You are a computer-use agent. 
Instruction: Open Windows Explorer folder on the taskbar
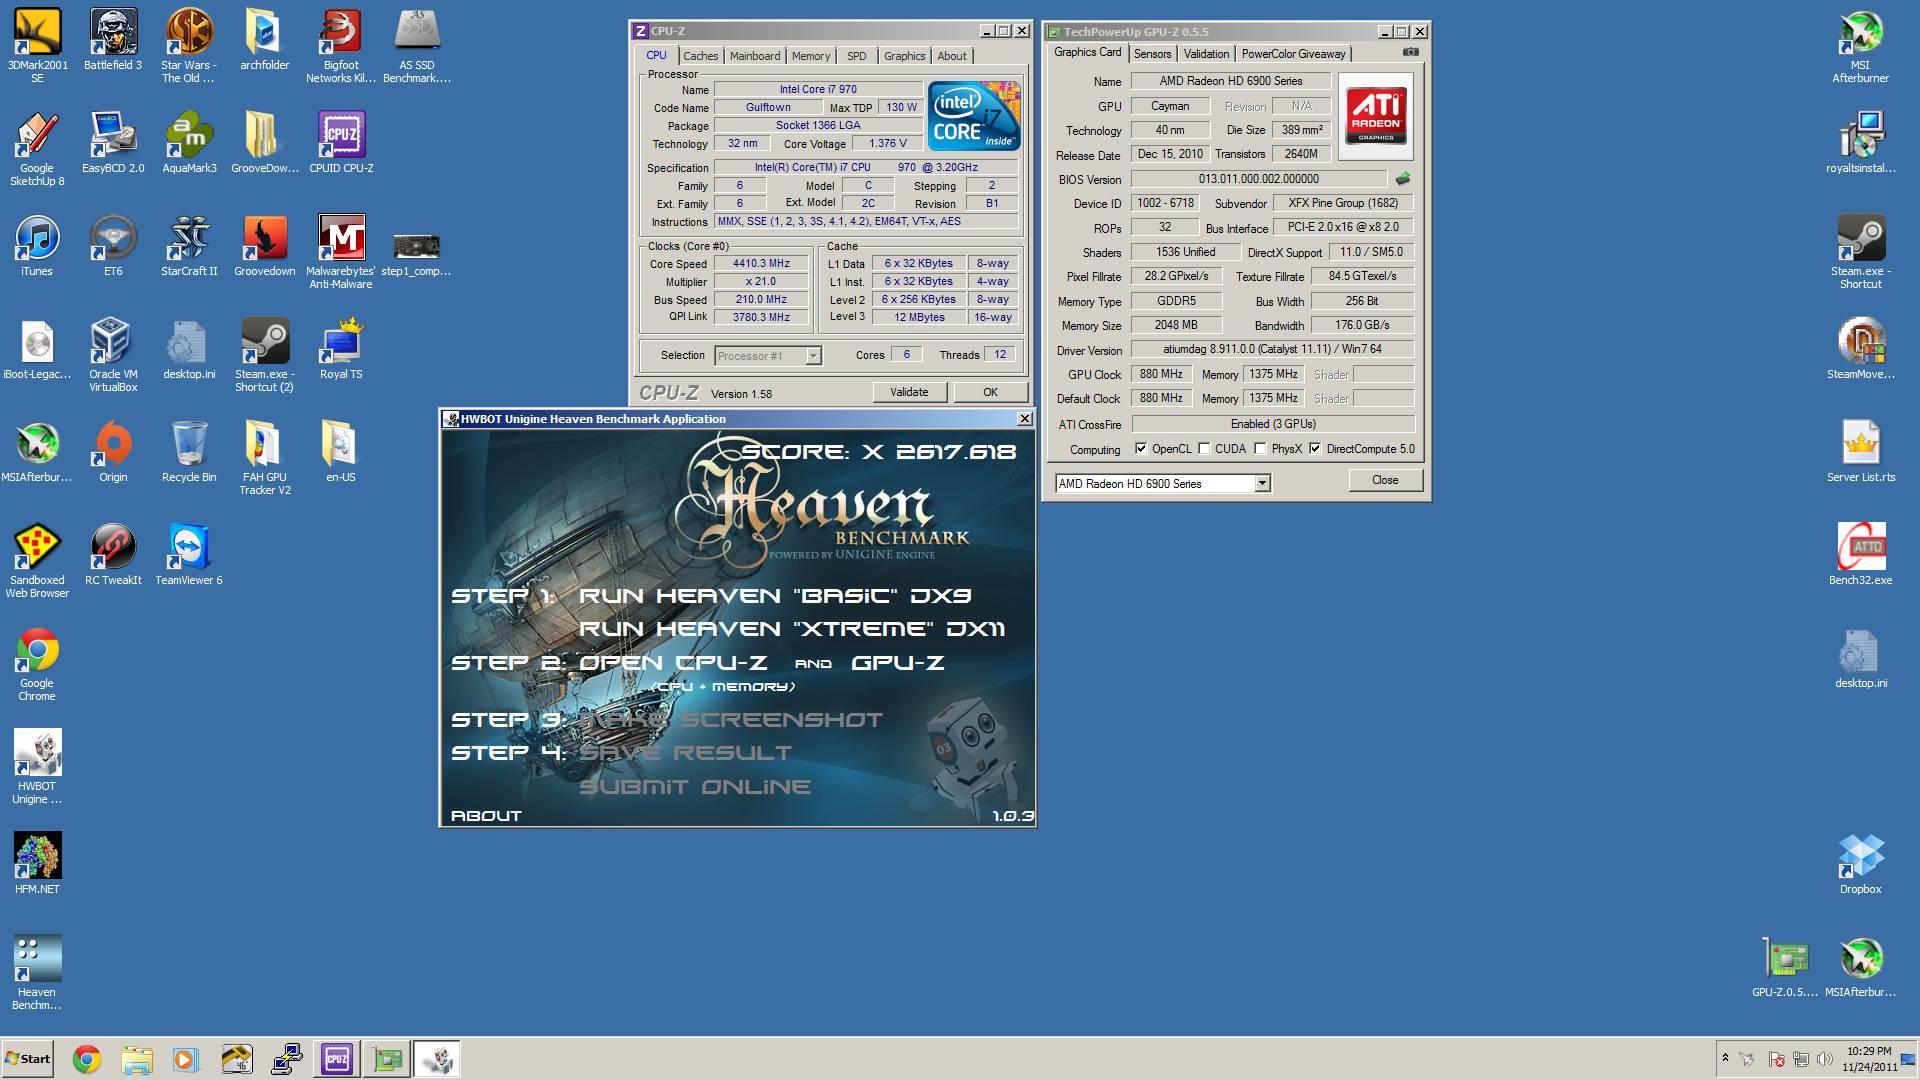click(137, 1059)
